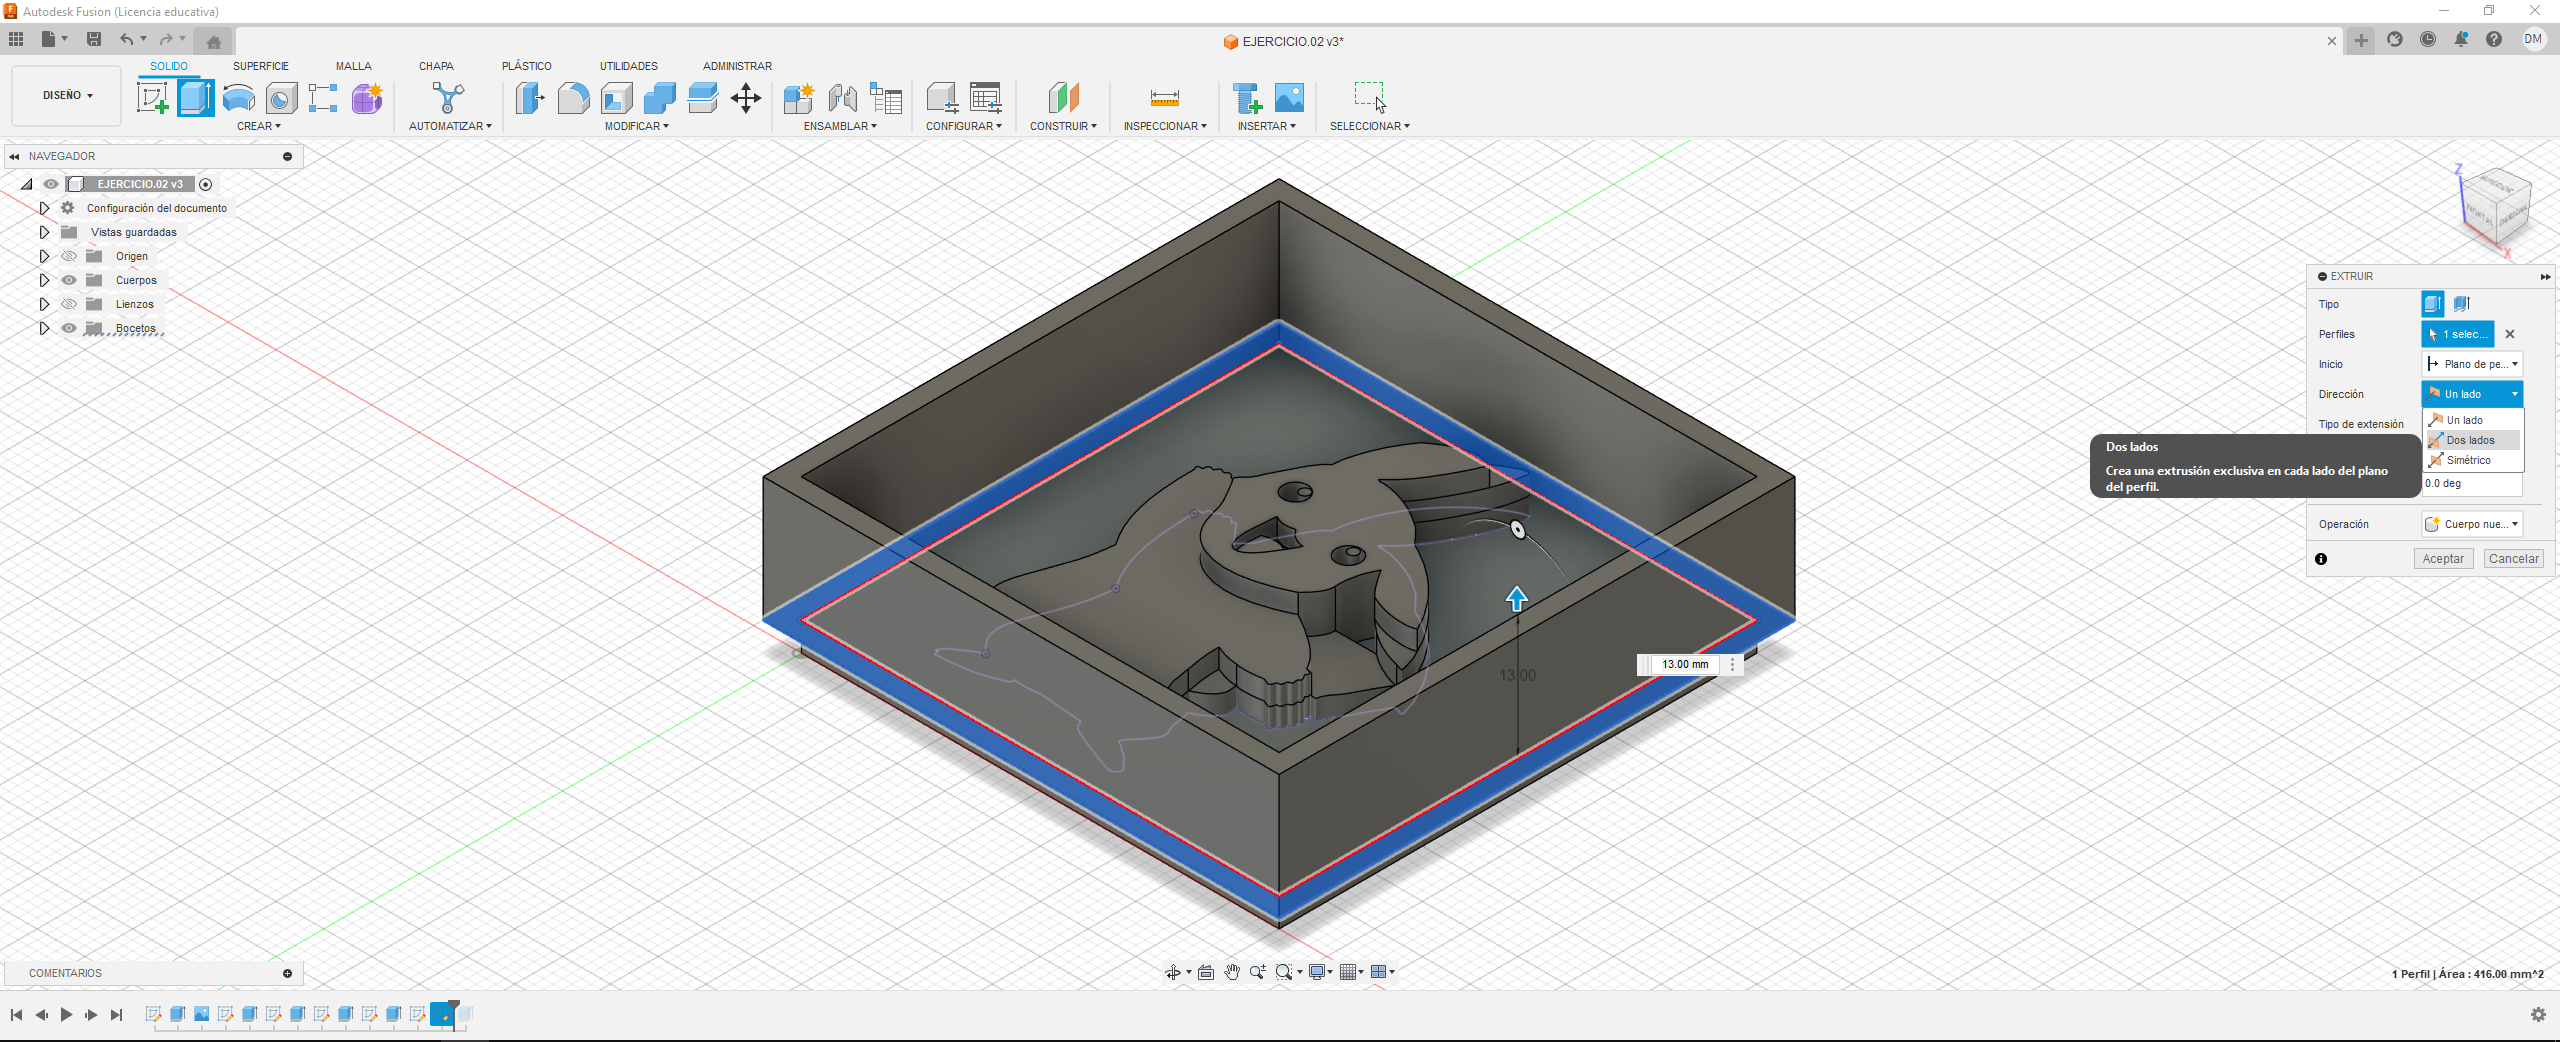Clear the Perfiles selection with X
This screenshot has width=2560, height=1042.
pos(2510,334)
